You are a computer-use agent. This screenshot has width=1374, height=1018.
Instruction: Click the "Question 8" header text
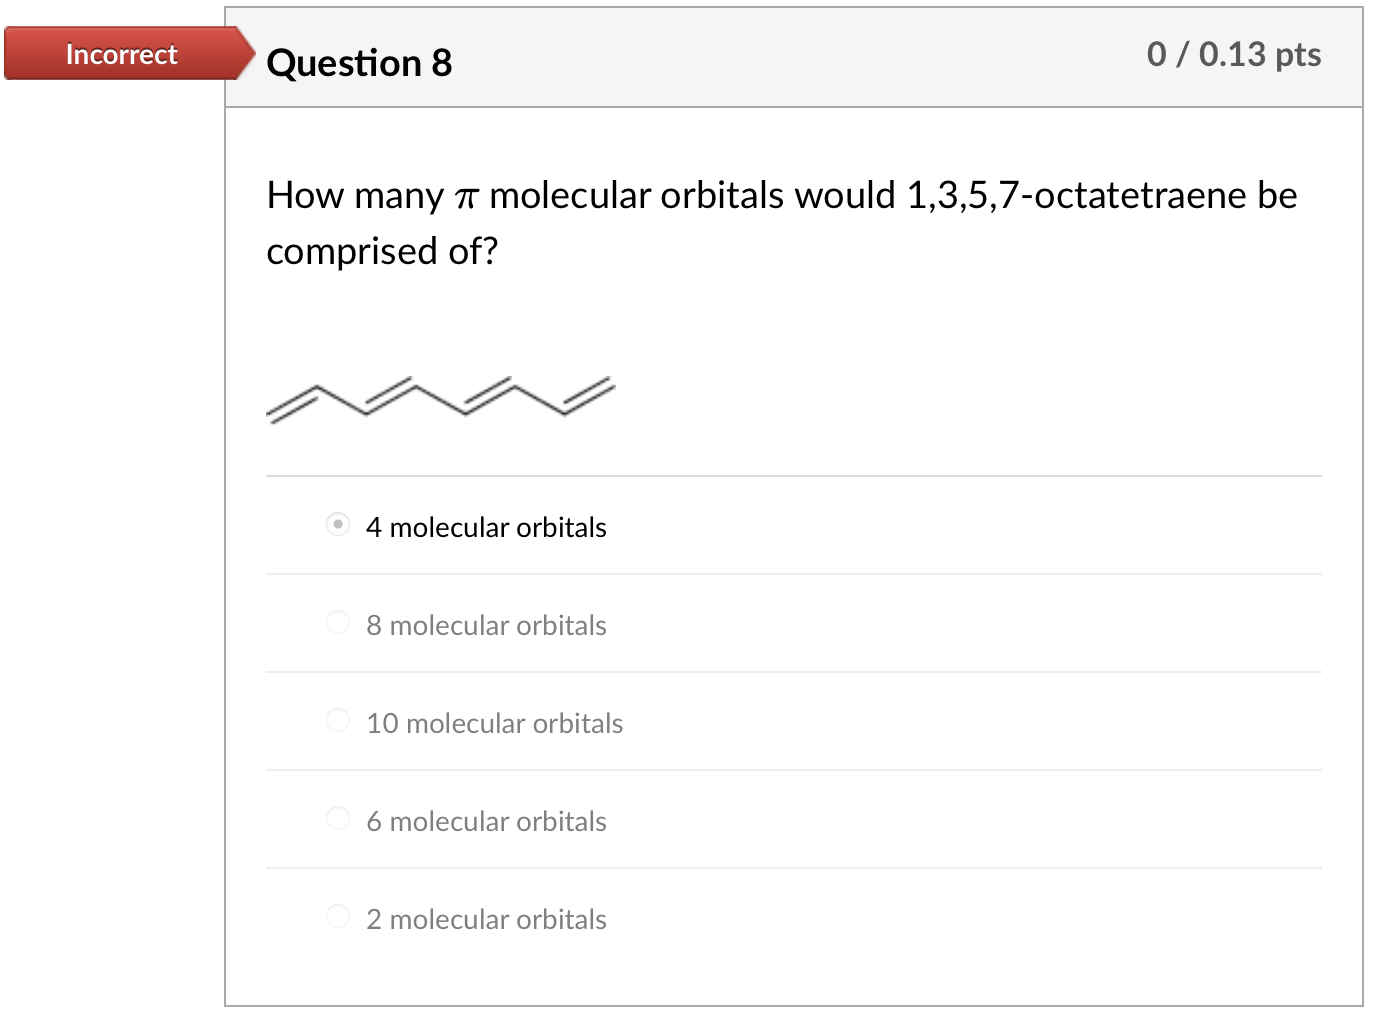[x=359, y=63]
